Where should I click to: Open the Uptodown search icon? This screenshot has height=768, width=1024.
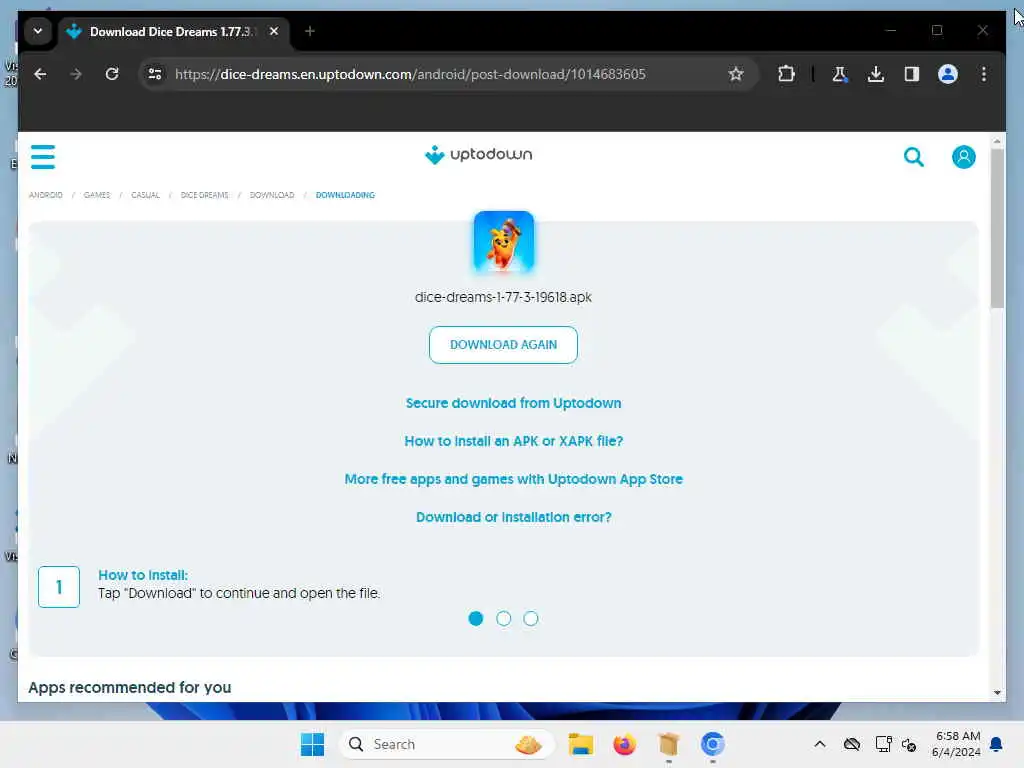pyautogui.click(x=914, y=157)
